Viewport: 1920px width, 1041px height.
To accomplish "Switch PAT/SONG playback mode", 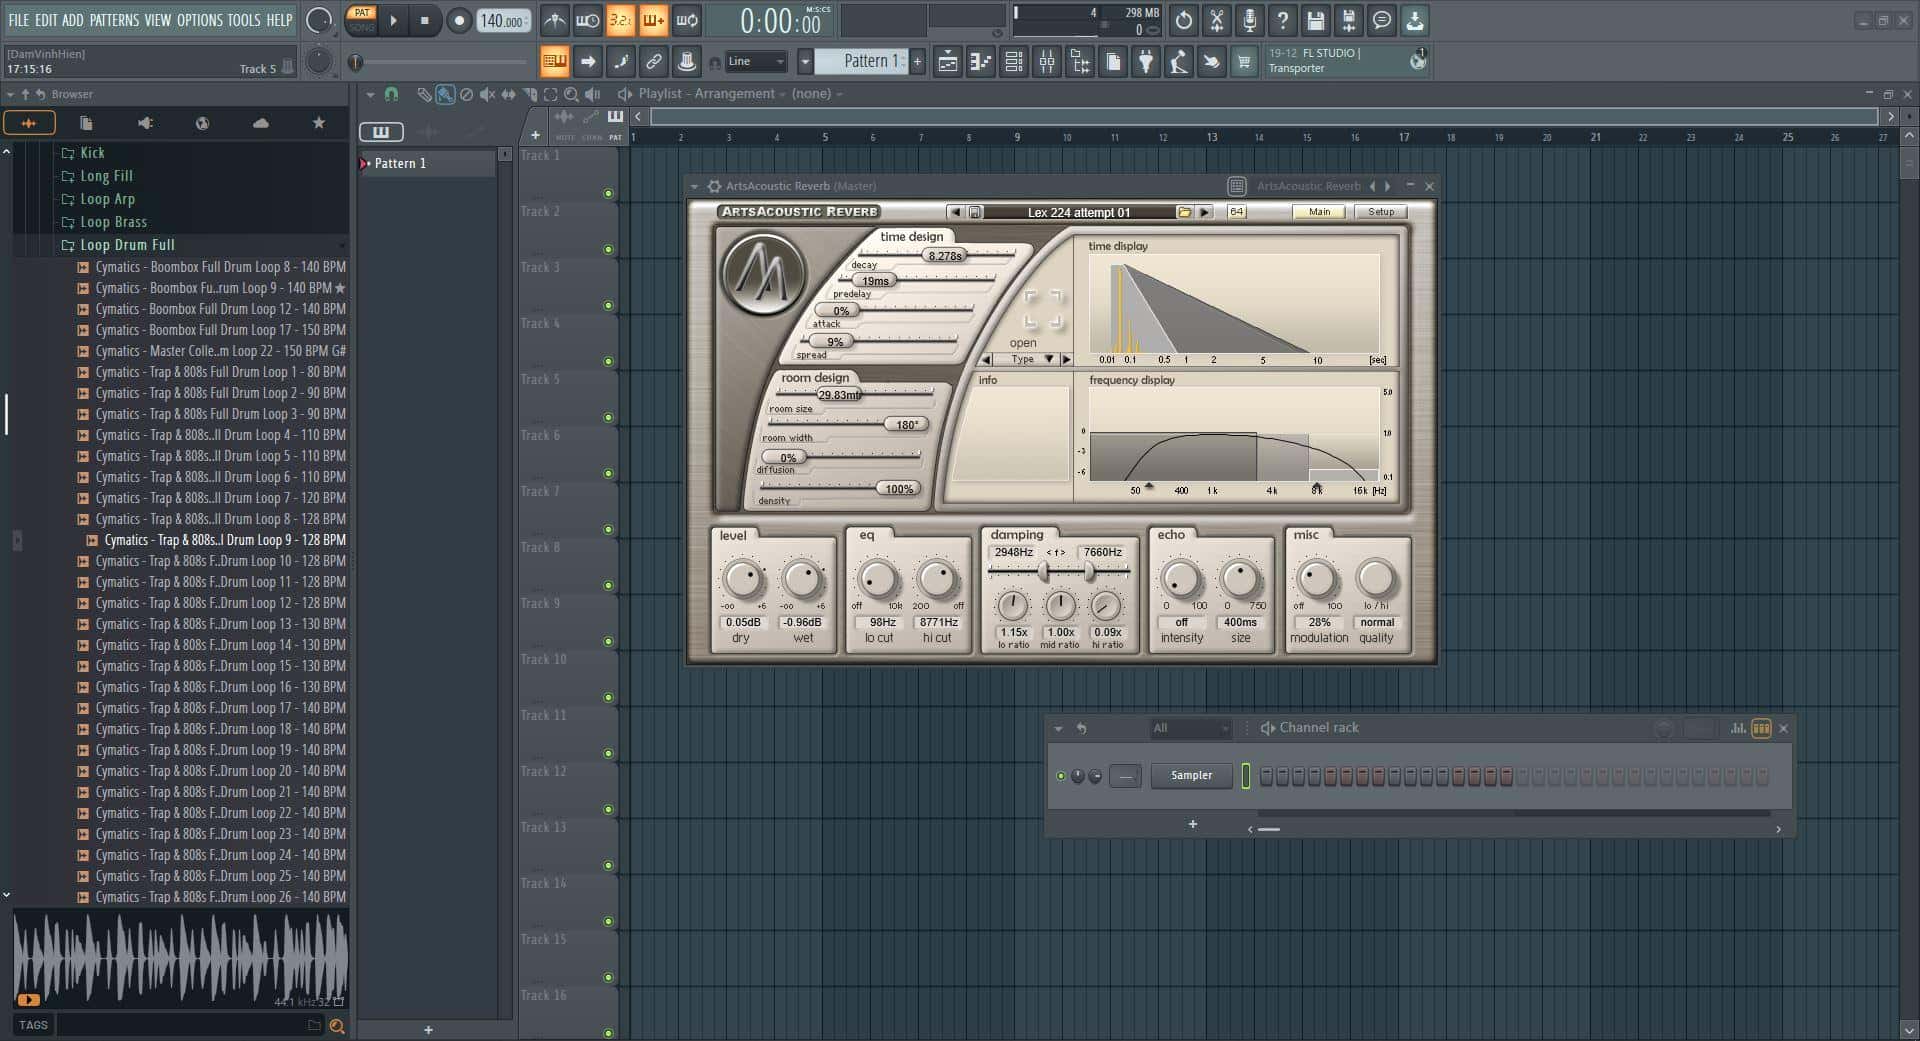I will point(361,20).
